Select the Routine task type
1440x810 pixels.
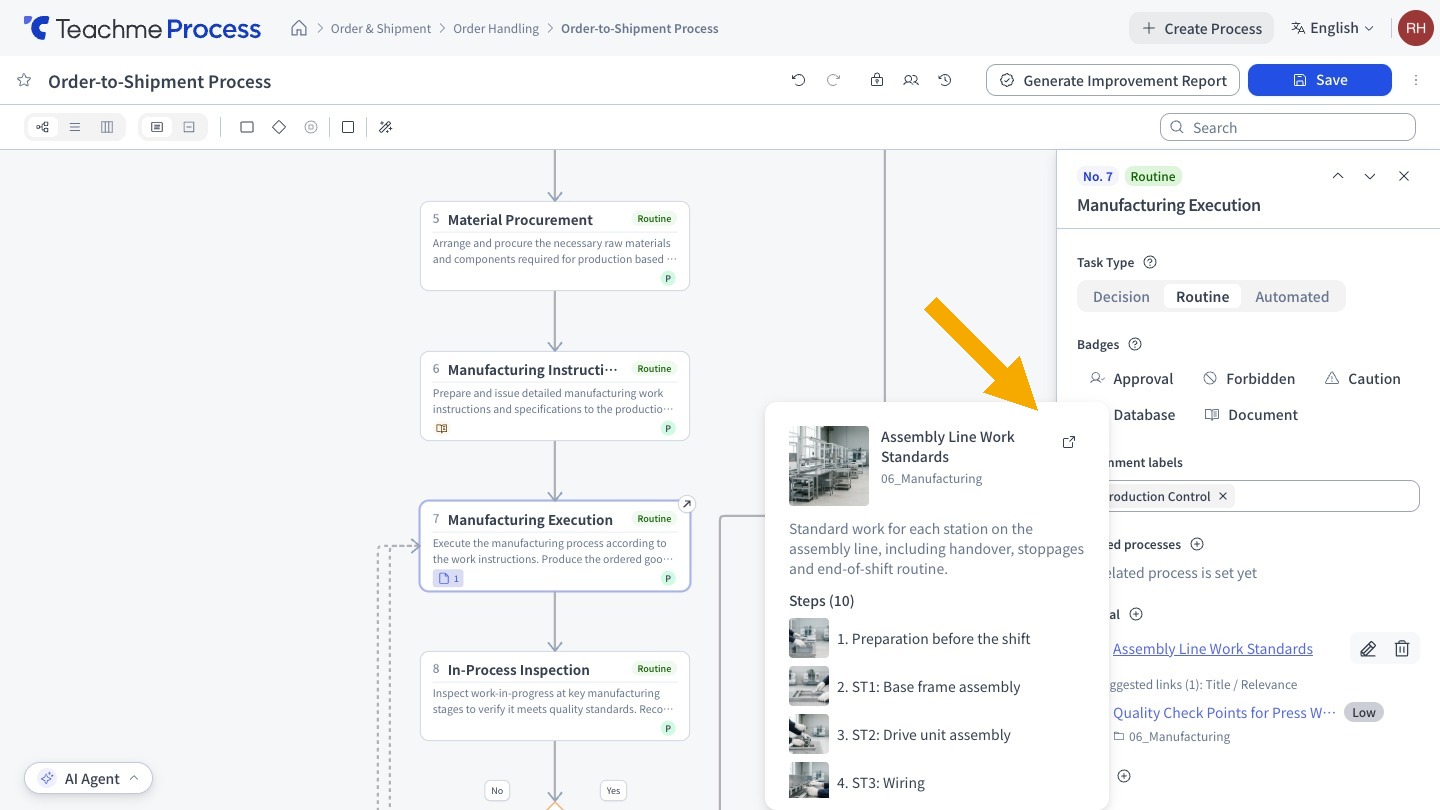(1202, 297)
